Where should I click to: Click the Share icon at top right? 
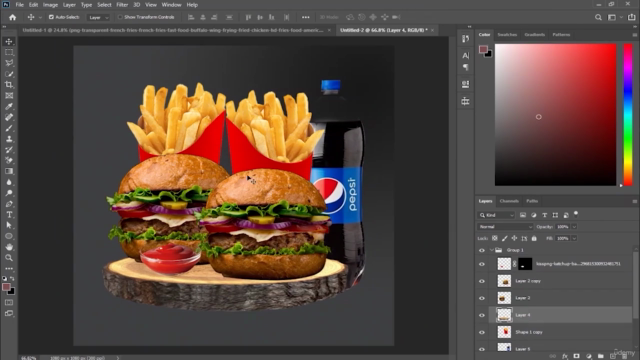[x=631, y=17]
